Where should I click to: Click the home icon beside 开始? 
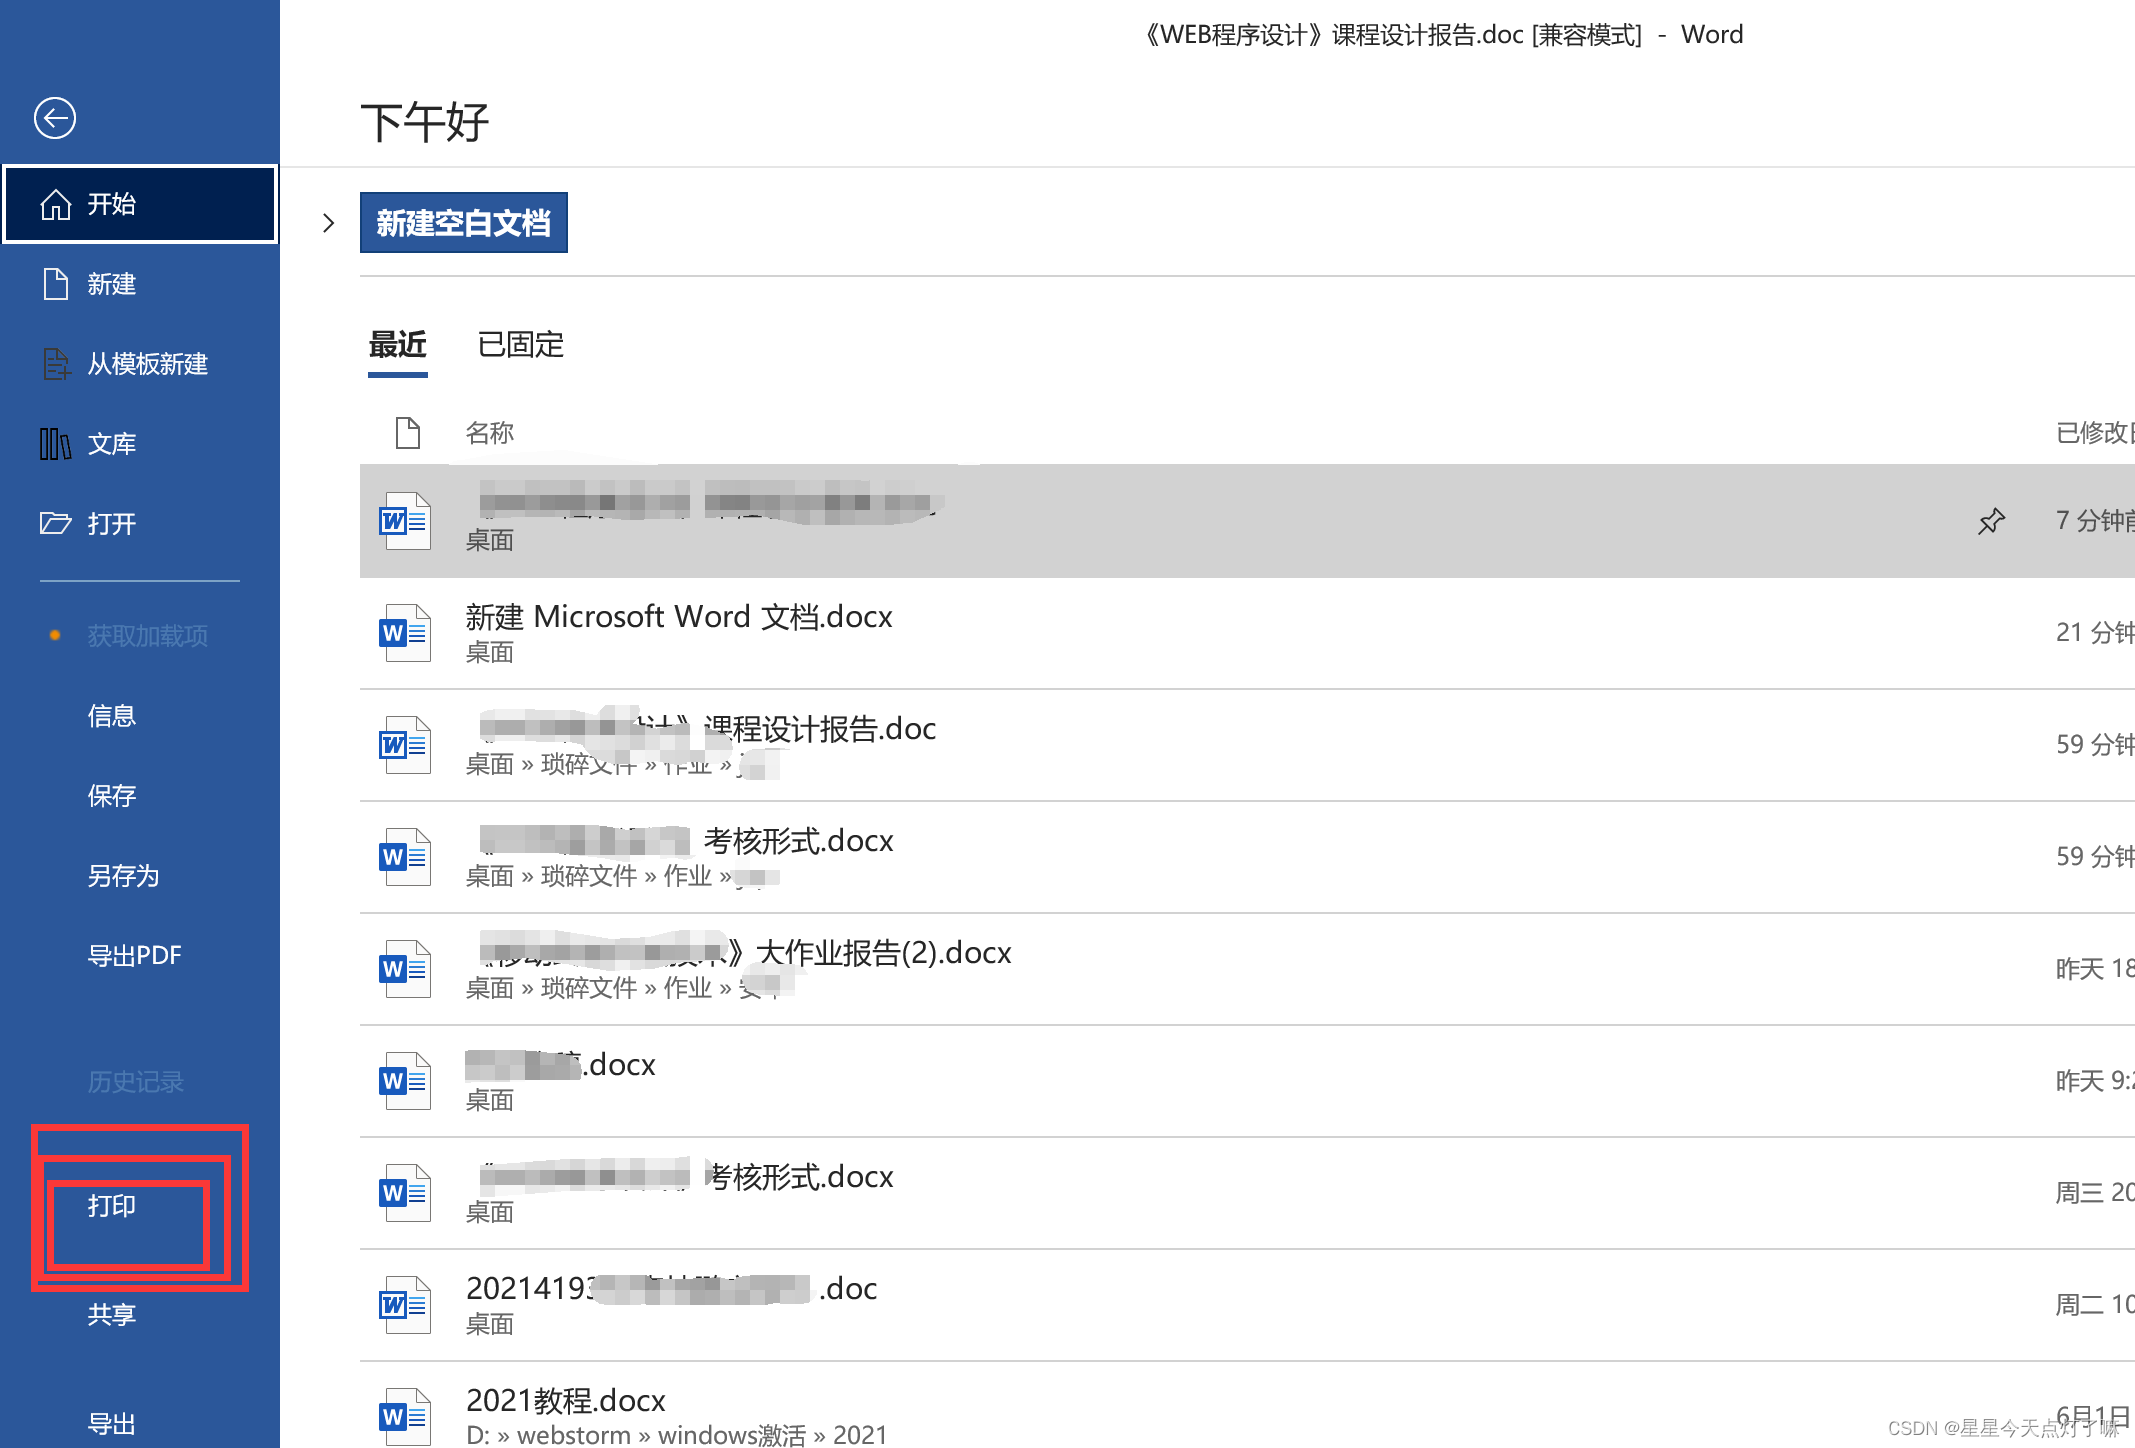55,204
